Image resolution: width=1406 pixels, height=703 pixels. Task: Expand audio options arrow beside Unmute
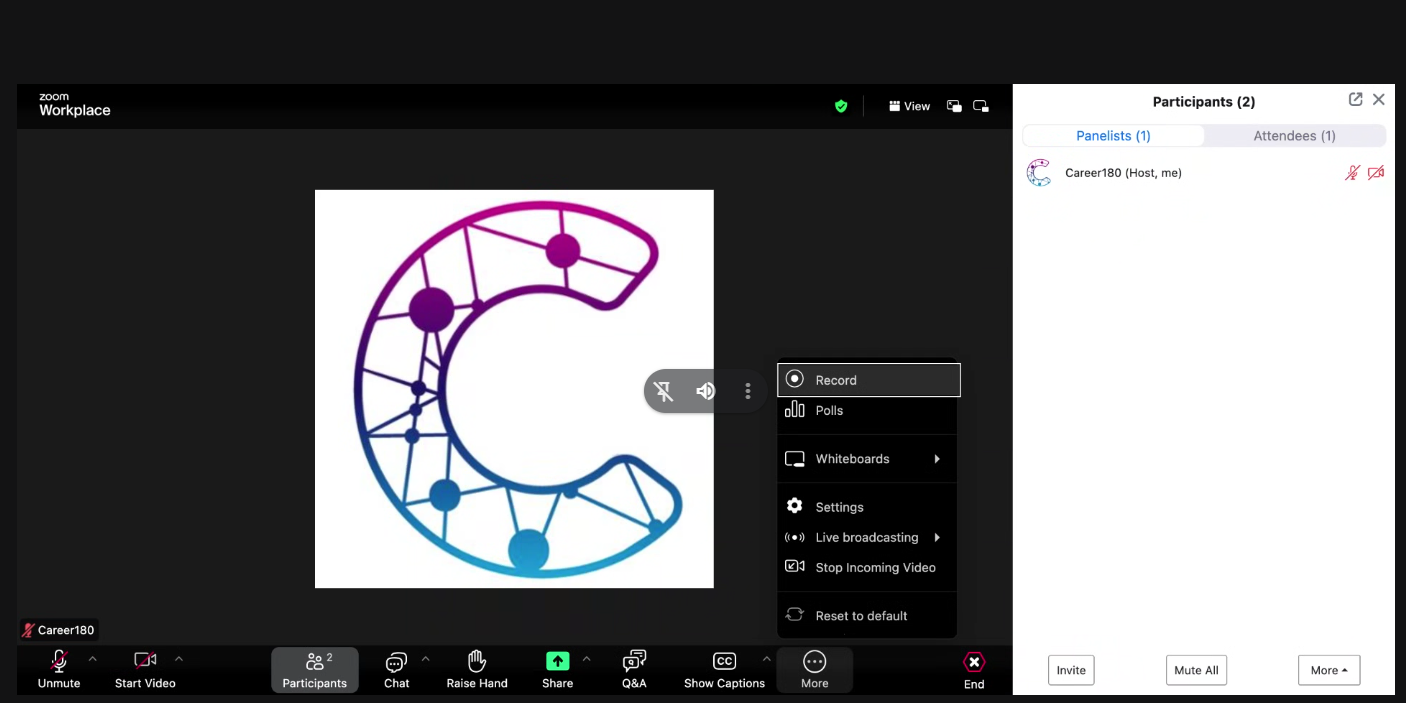[x=93, y=659]
